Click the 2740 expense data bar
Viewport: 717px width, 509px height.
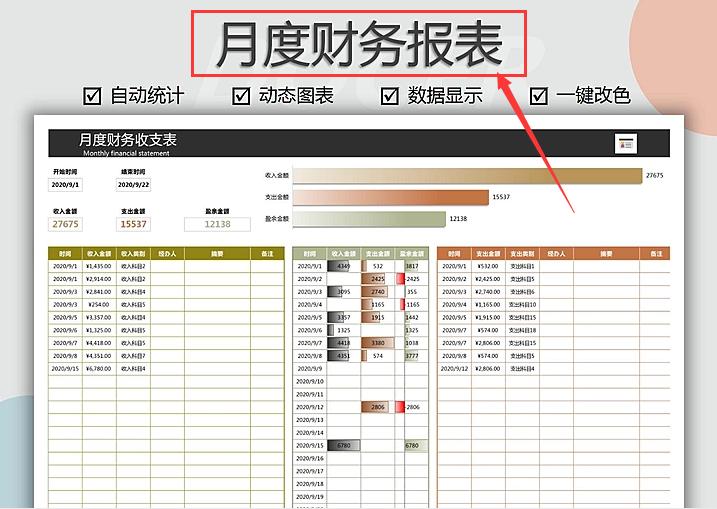coord(375,291)
